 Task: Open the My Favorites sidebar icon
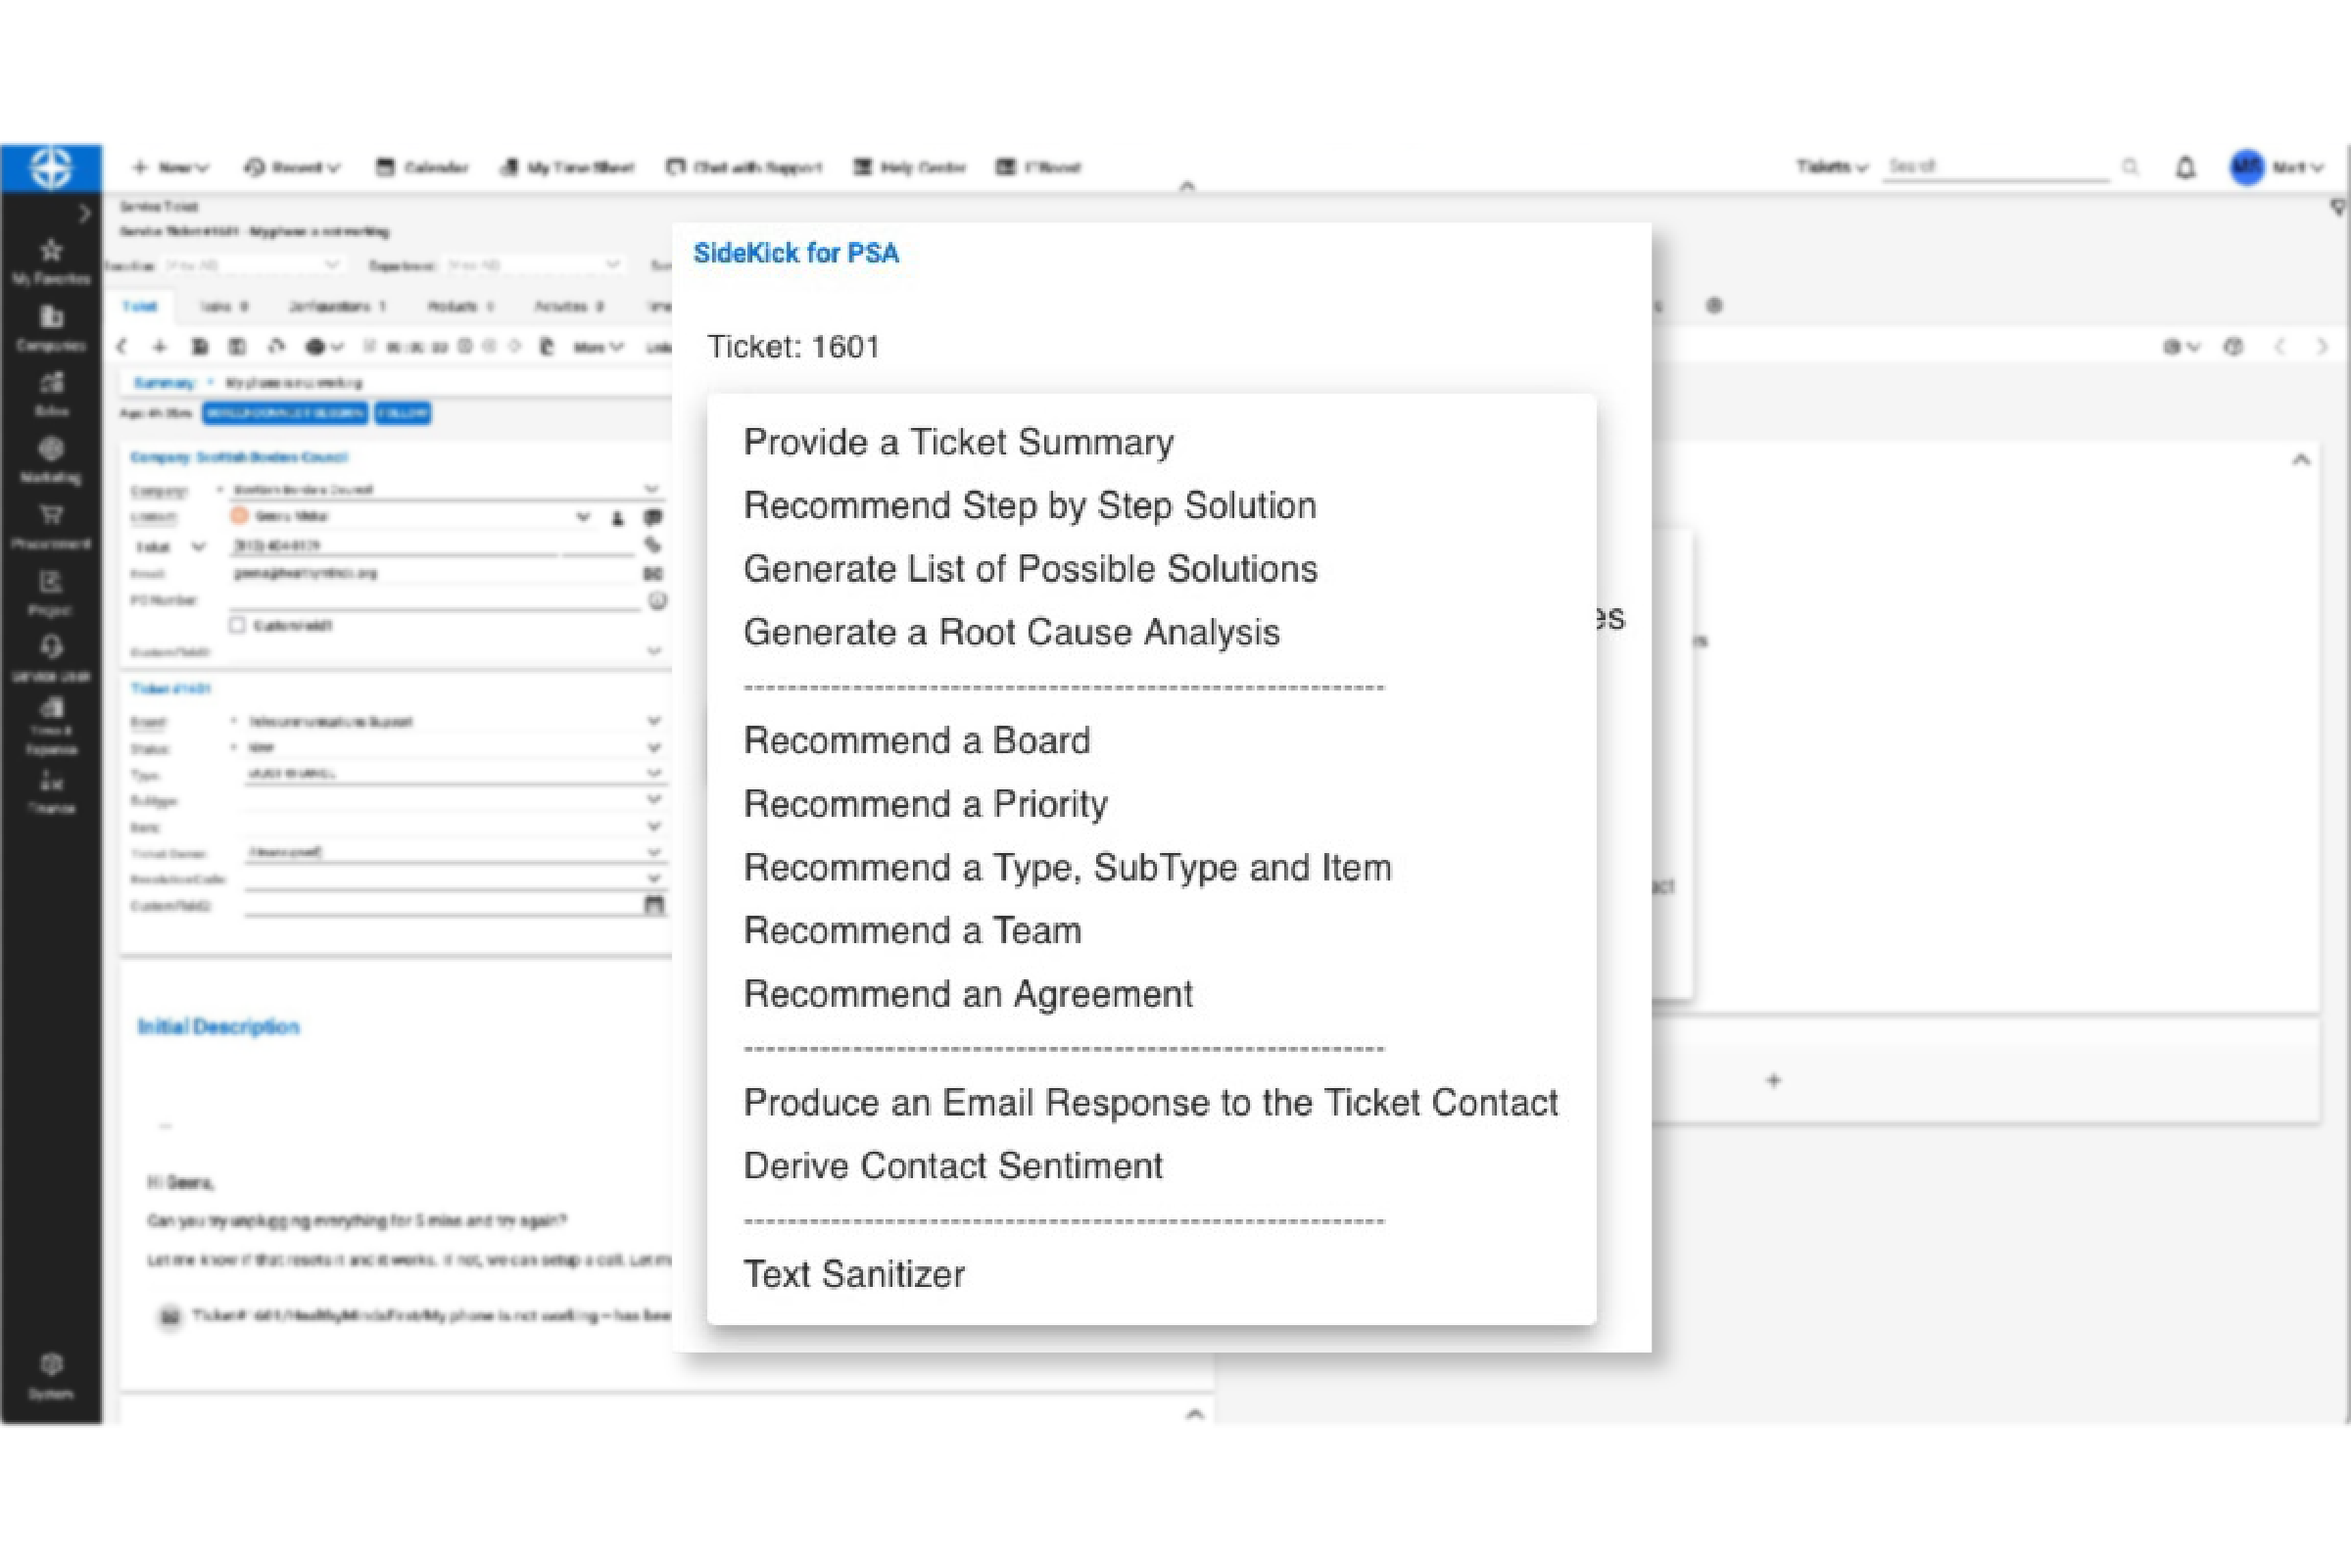point(51,250)
